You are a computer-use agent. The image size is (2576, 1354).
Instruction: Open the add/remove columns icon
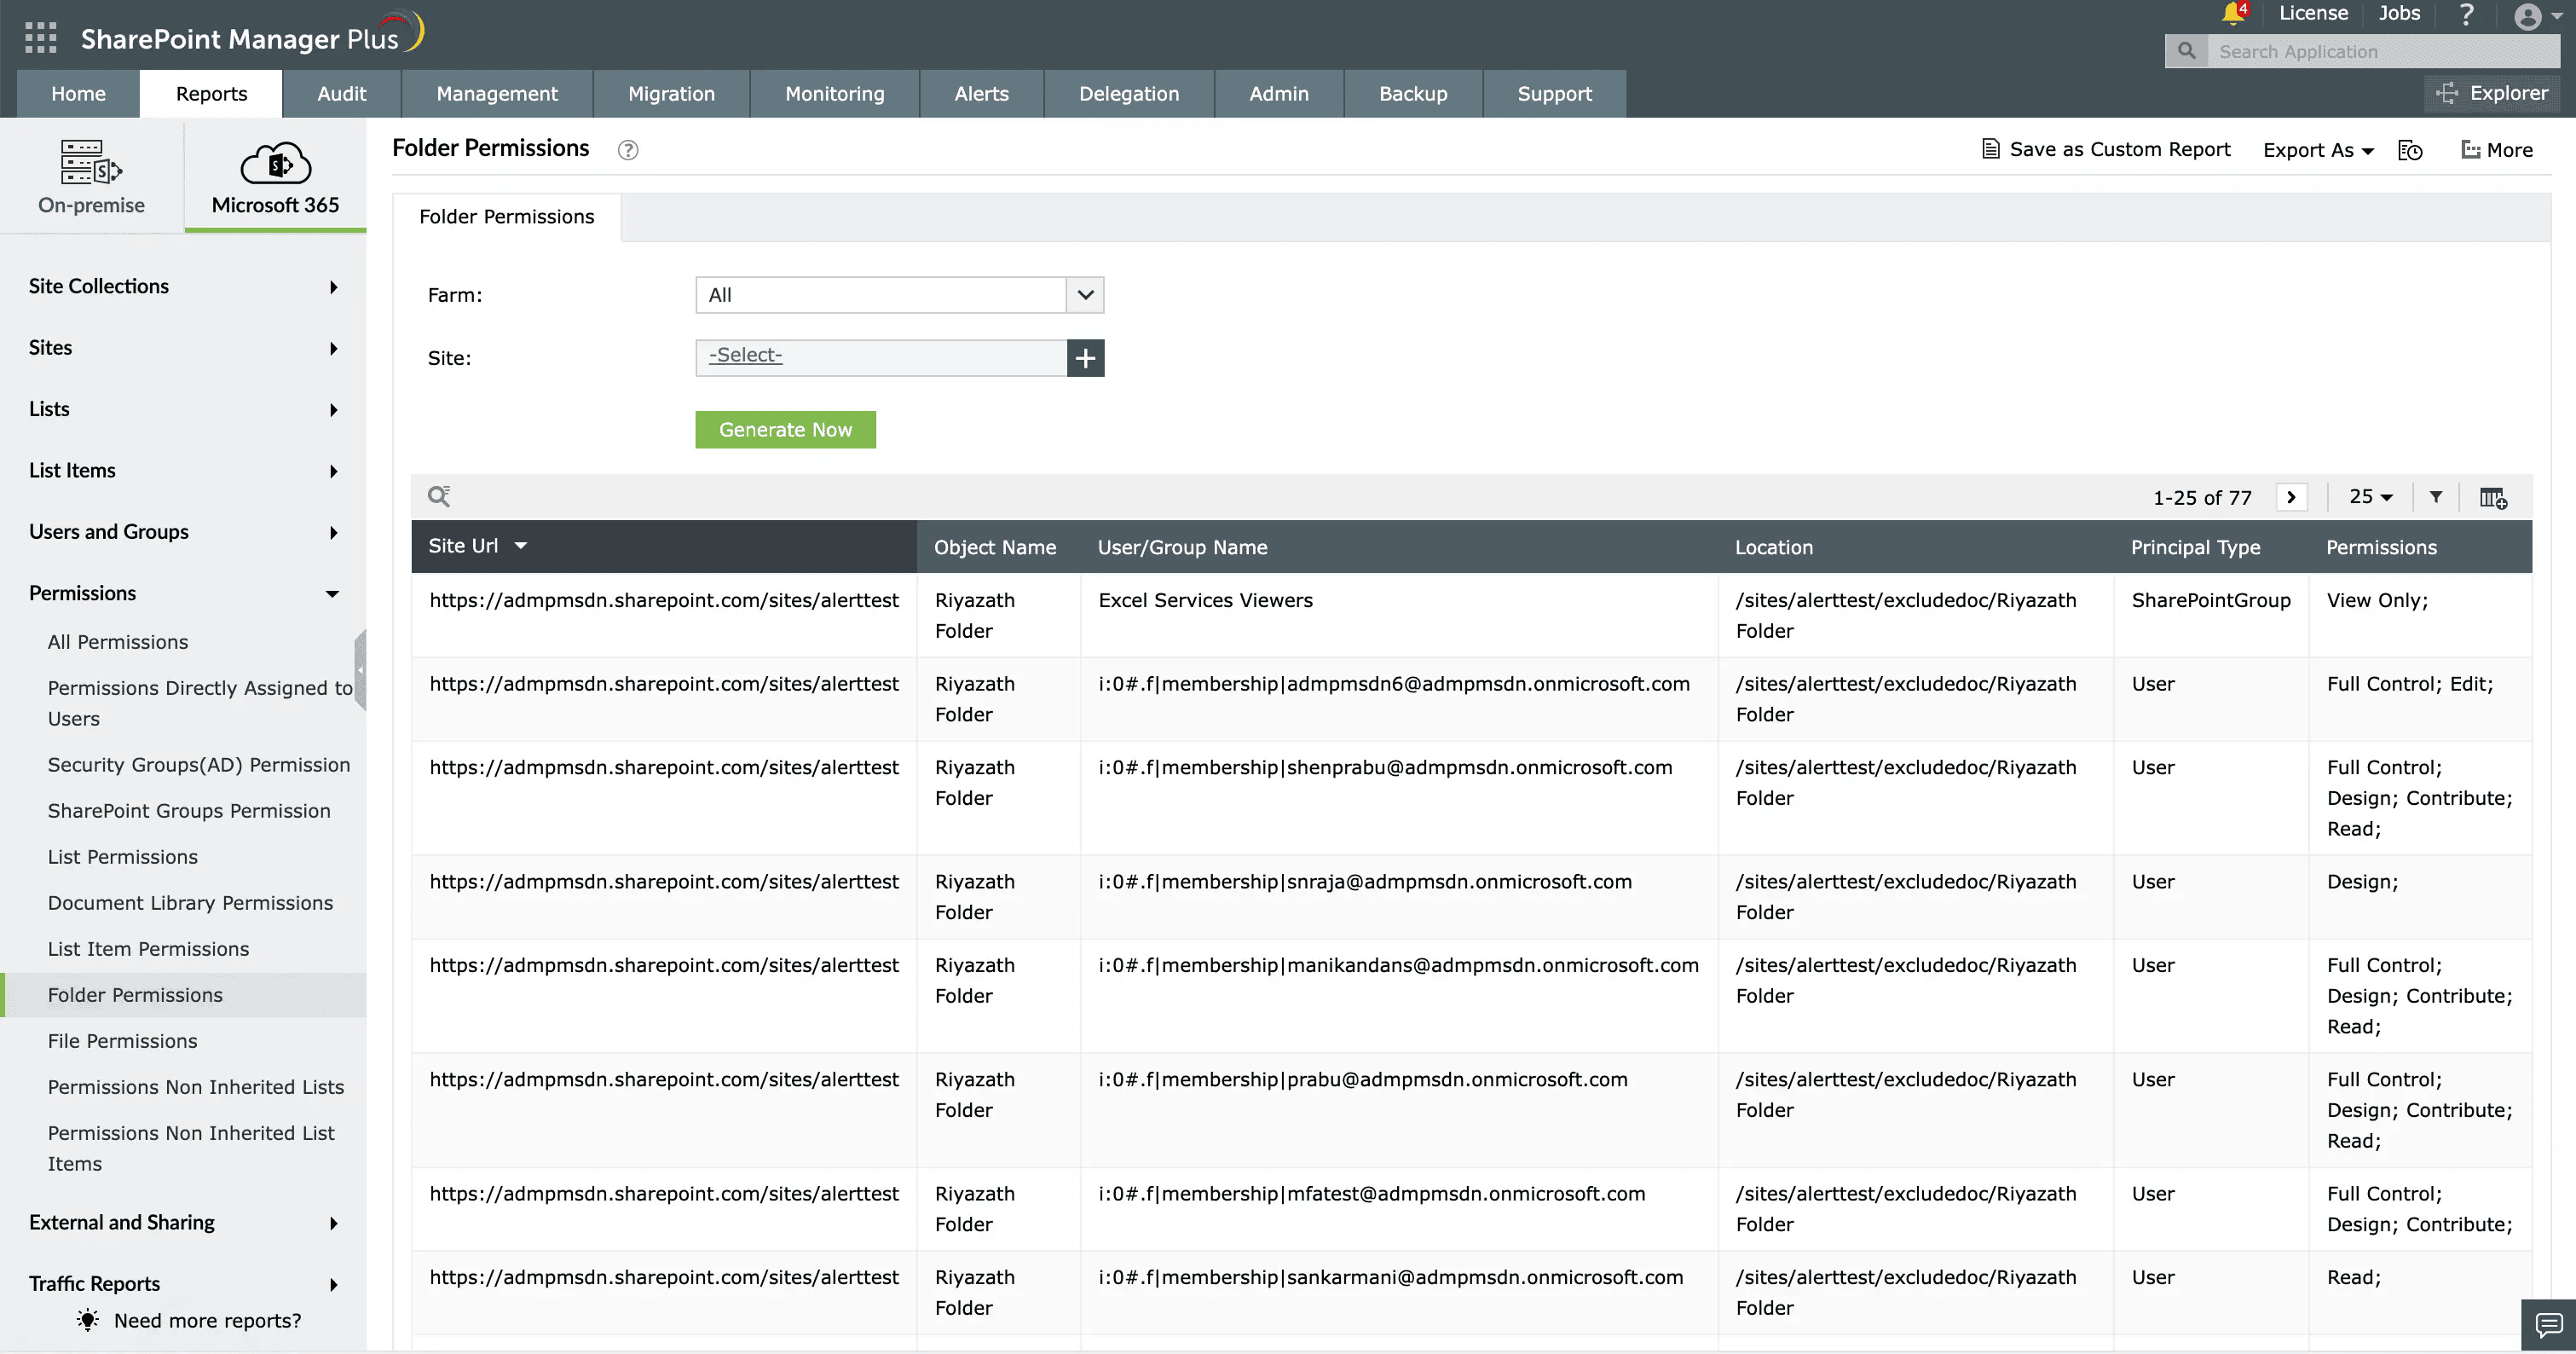pyautogui.click(x=2493, y=497)
